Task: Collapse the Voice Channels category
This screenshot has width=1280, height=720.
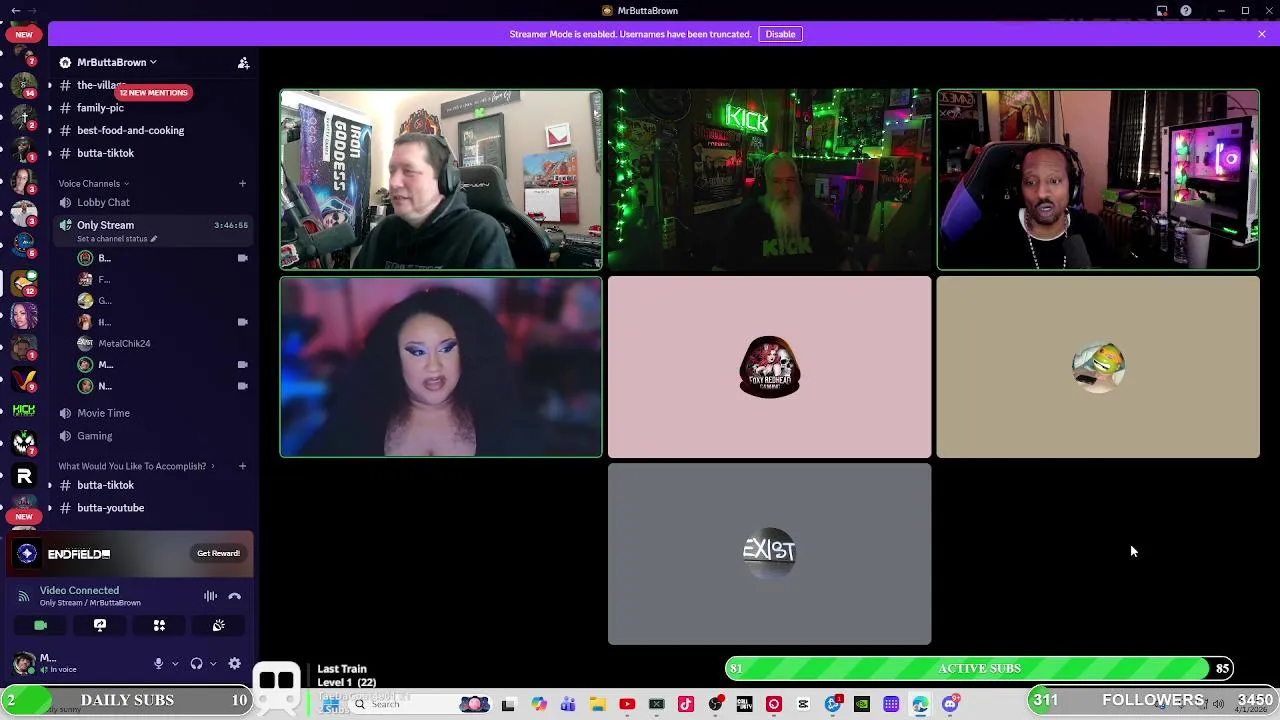Action: point(93,184)
